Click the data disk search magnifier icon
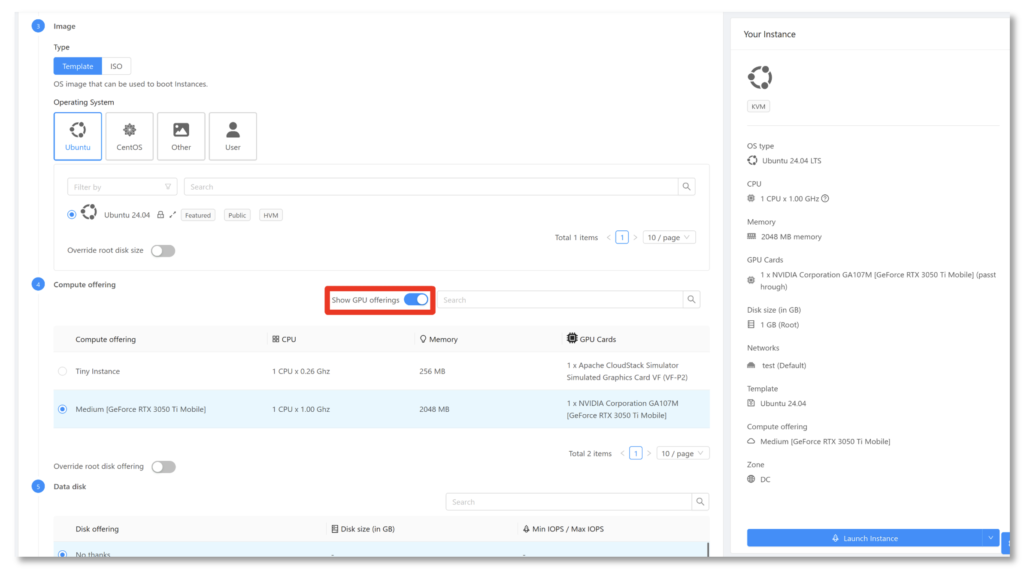This screenshot has height=573, width=1024. tap(700, 502)
